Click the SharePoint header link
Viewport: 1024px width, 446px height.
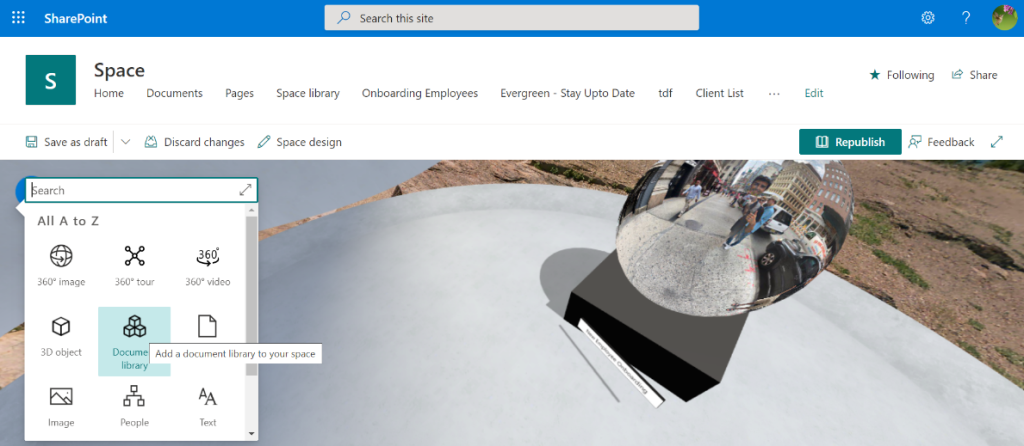[76, 18]
